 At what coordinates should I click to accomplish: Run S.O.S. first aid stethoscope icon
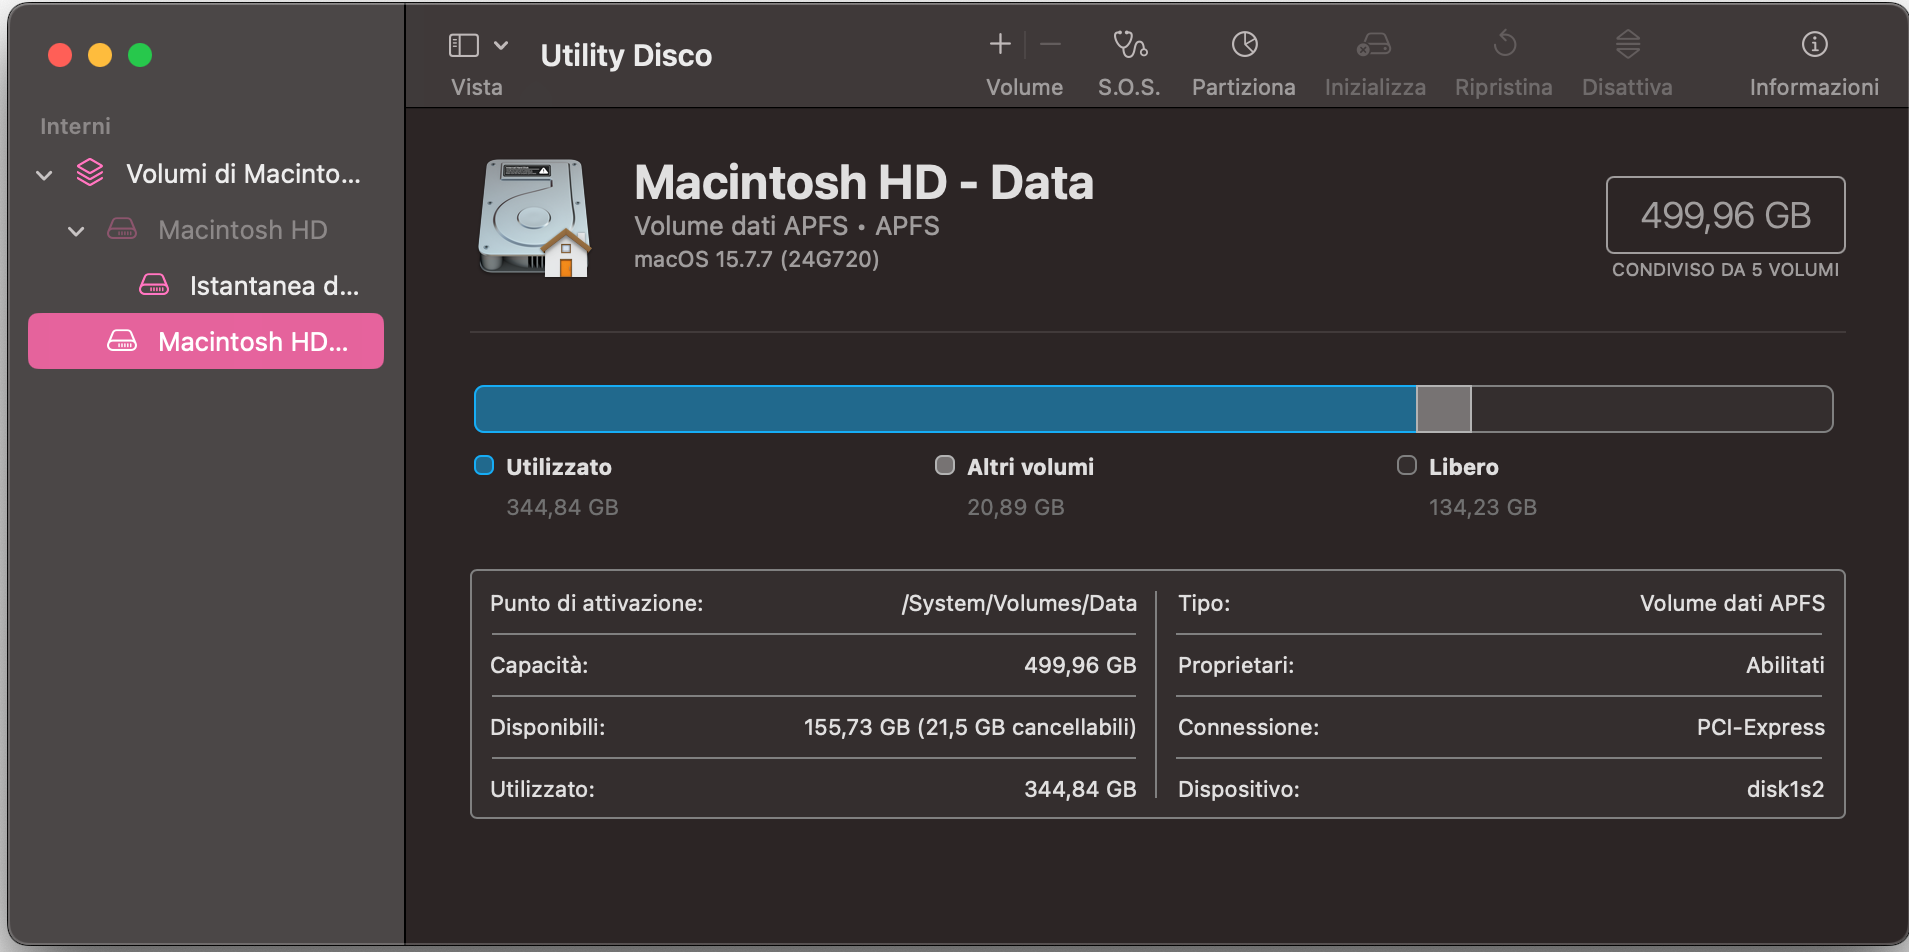click(x=1130, y=44)
